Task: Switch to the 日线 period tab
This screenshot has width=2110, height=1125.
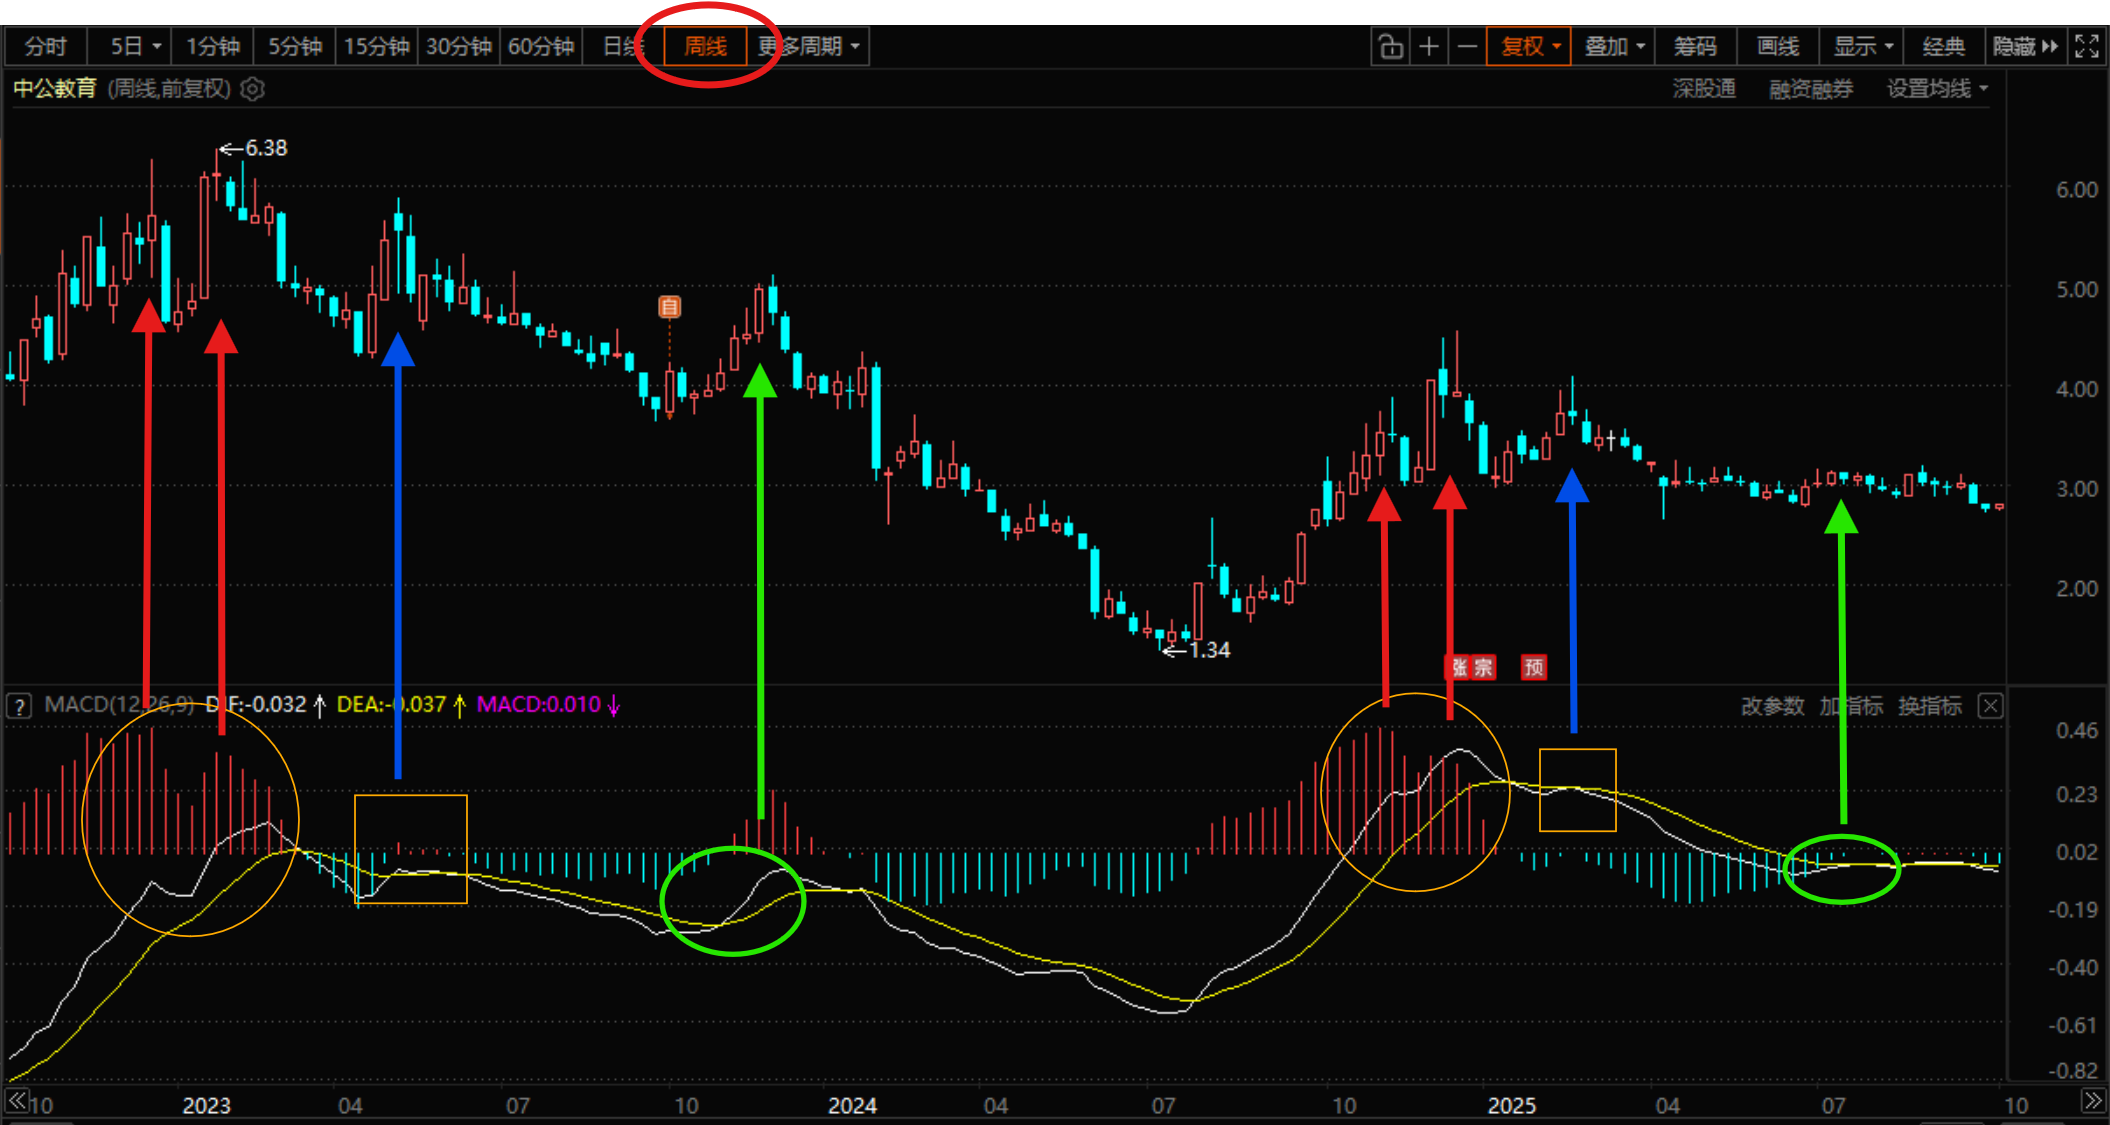Action: pyautogui.click(x=622, y=47)
